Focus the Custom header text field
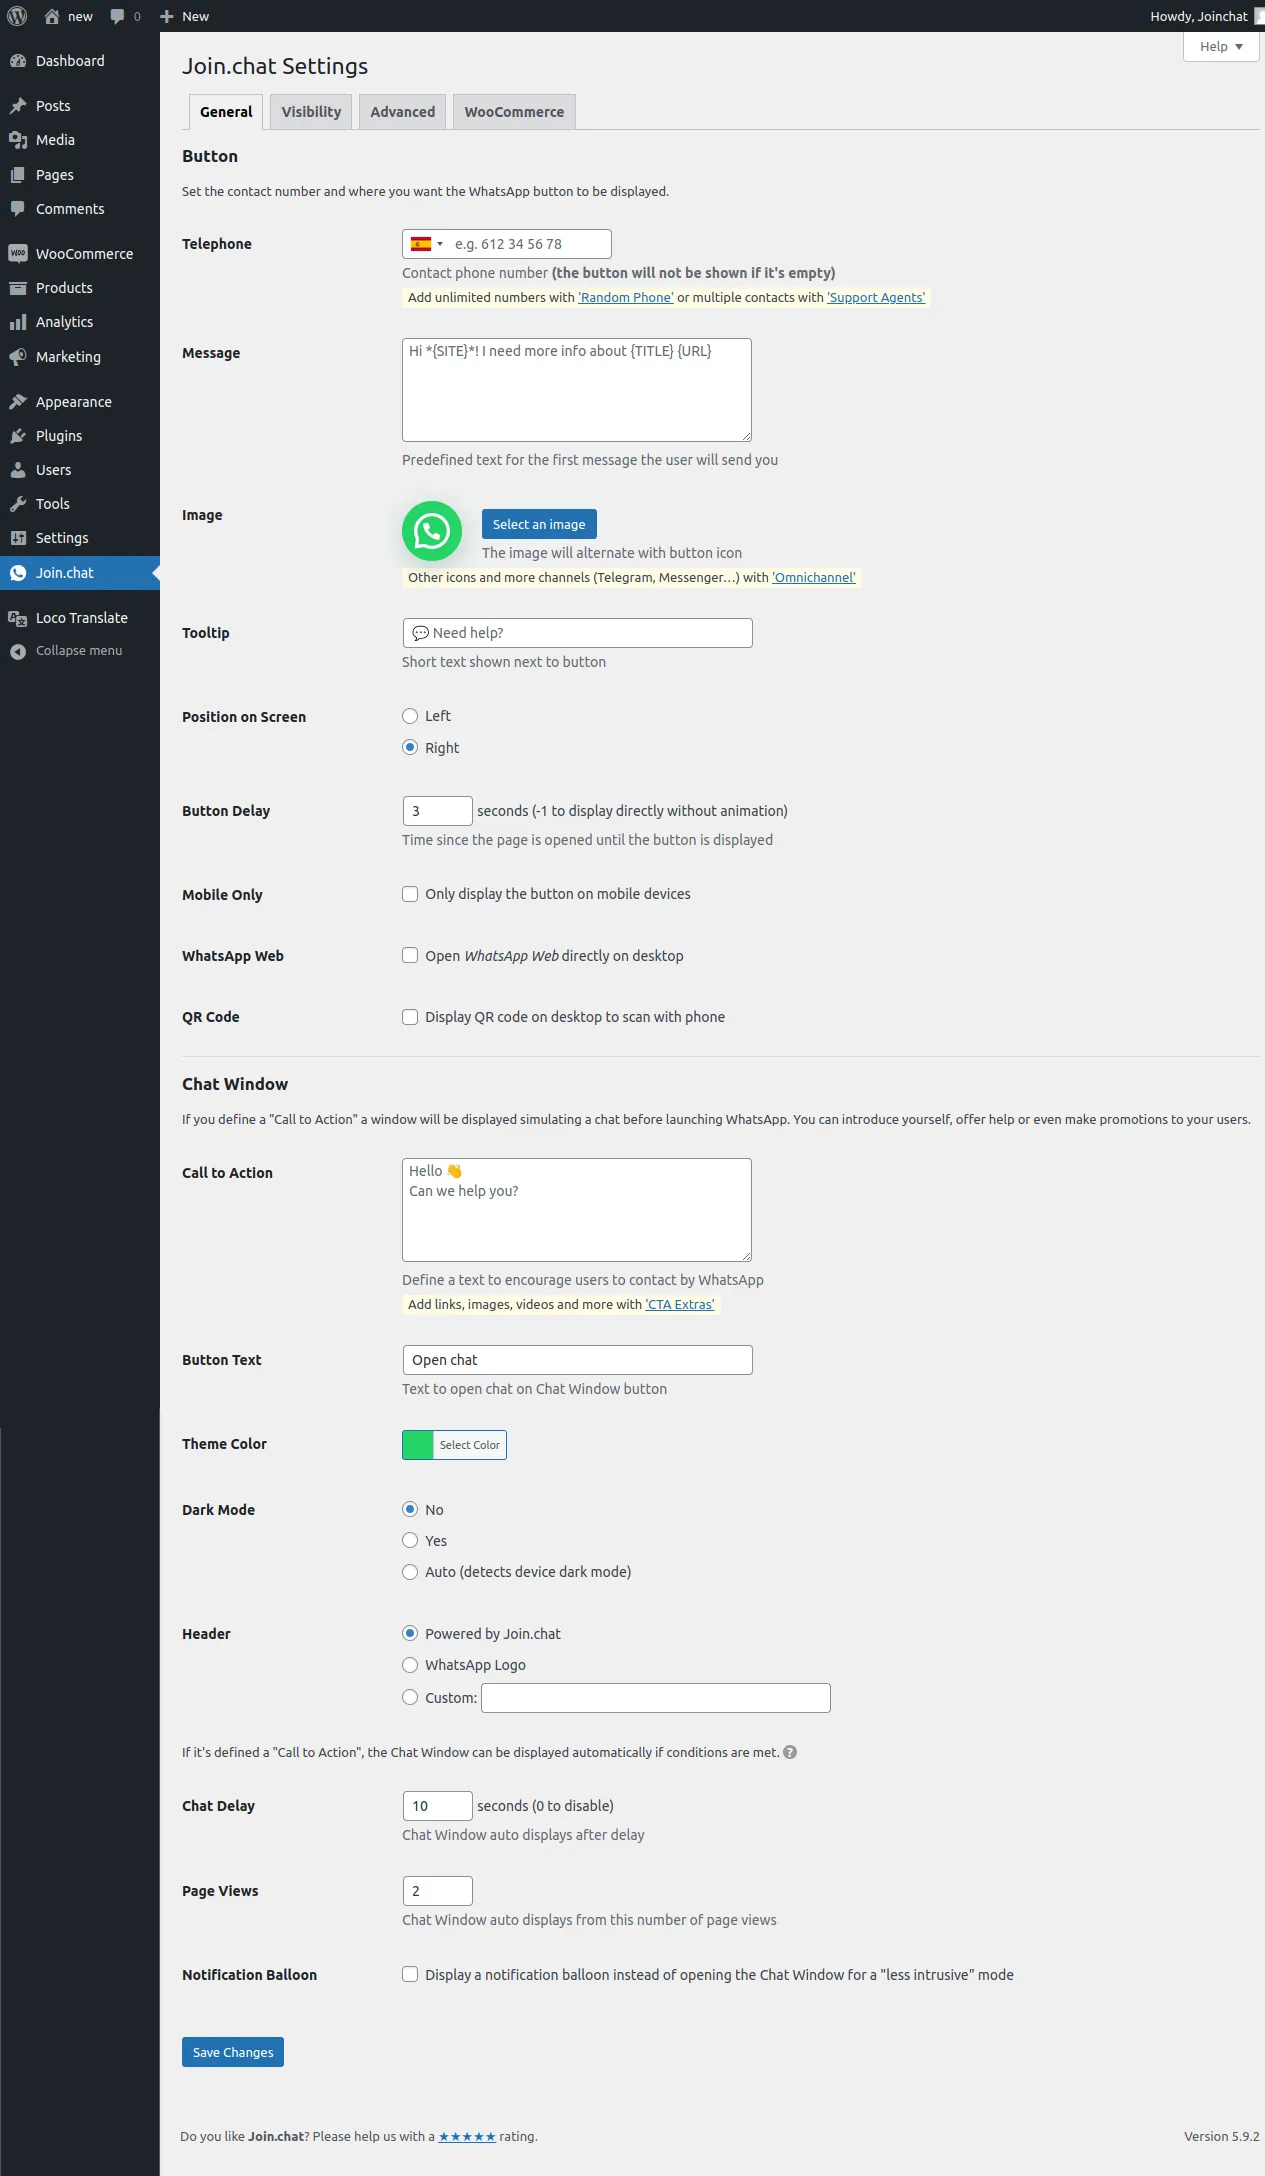 click(656, 1698)
